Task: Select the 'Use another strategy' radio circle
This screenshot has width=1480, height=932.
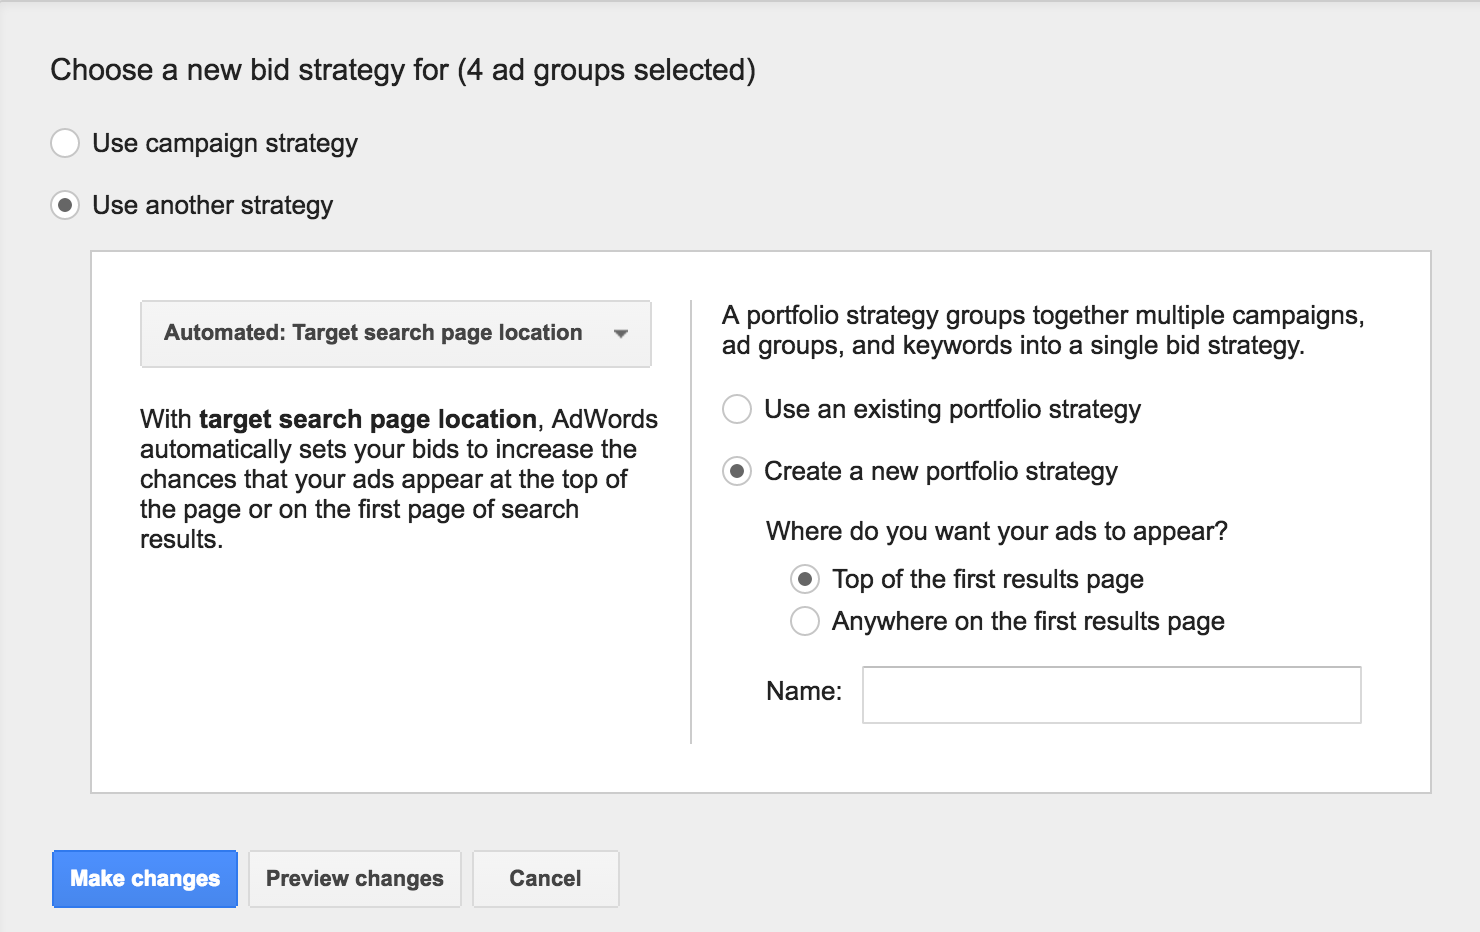Action: click(x=65, y=205)
